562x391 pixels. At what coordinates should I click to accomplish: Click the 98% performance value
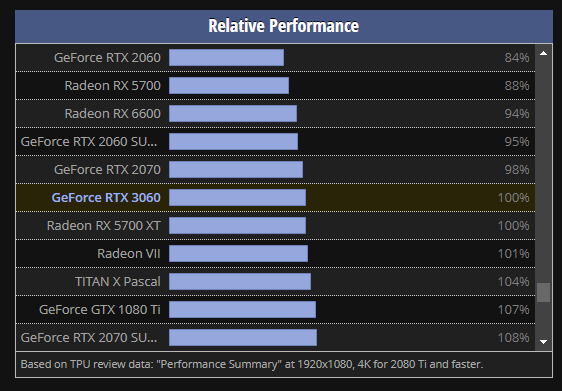[x=517, y=170]
